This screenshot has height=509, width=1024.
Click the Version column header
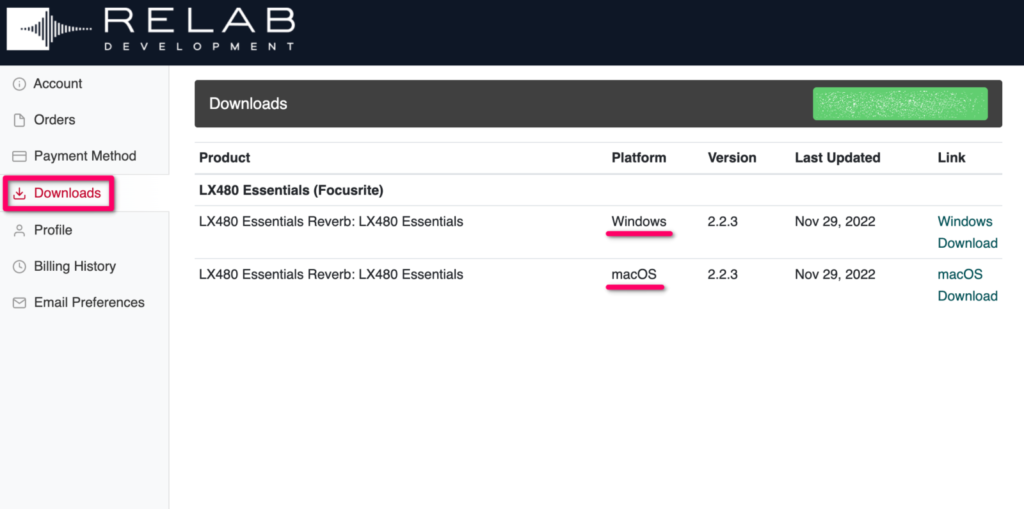pos(731,157)
